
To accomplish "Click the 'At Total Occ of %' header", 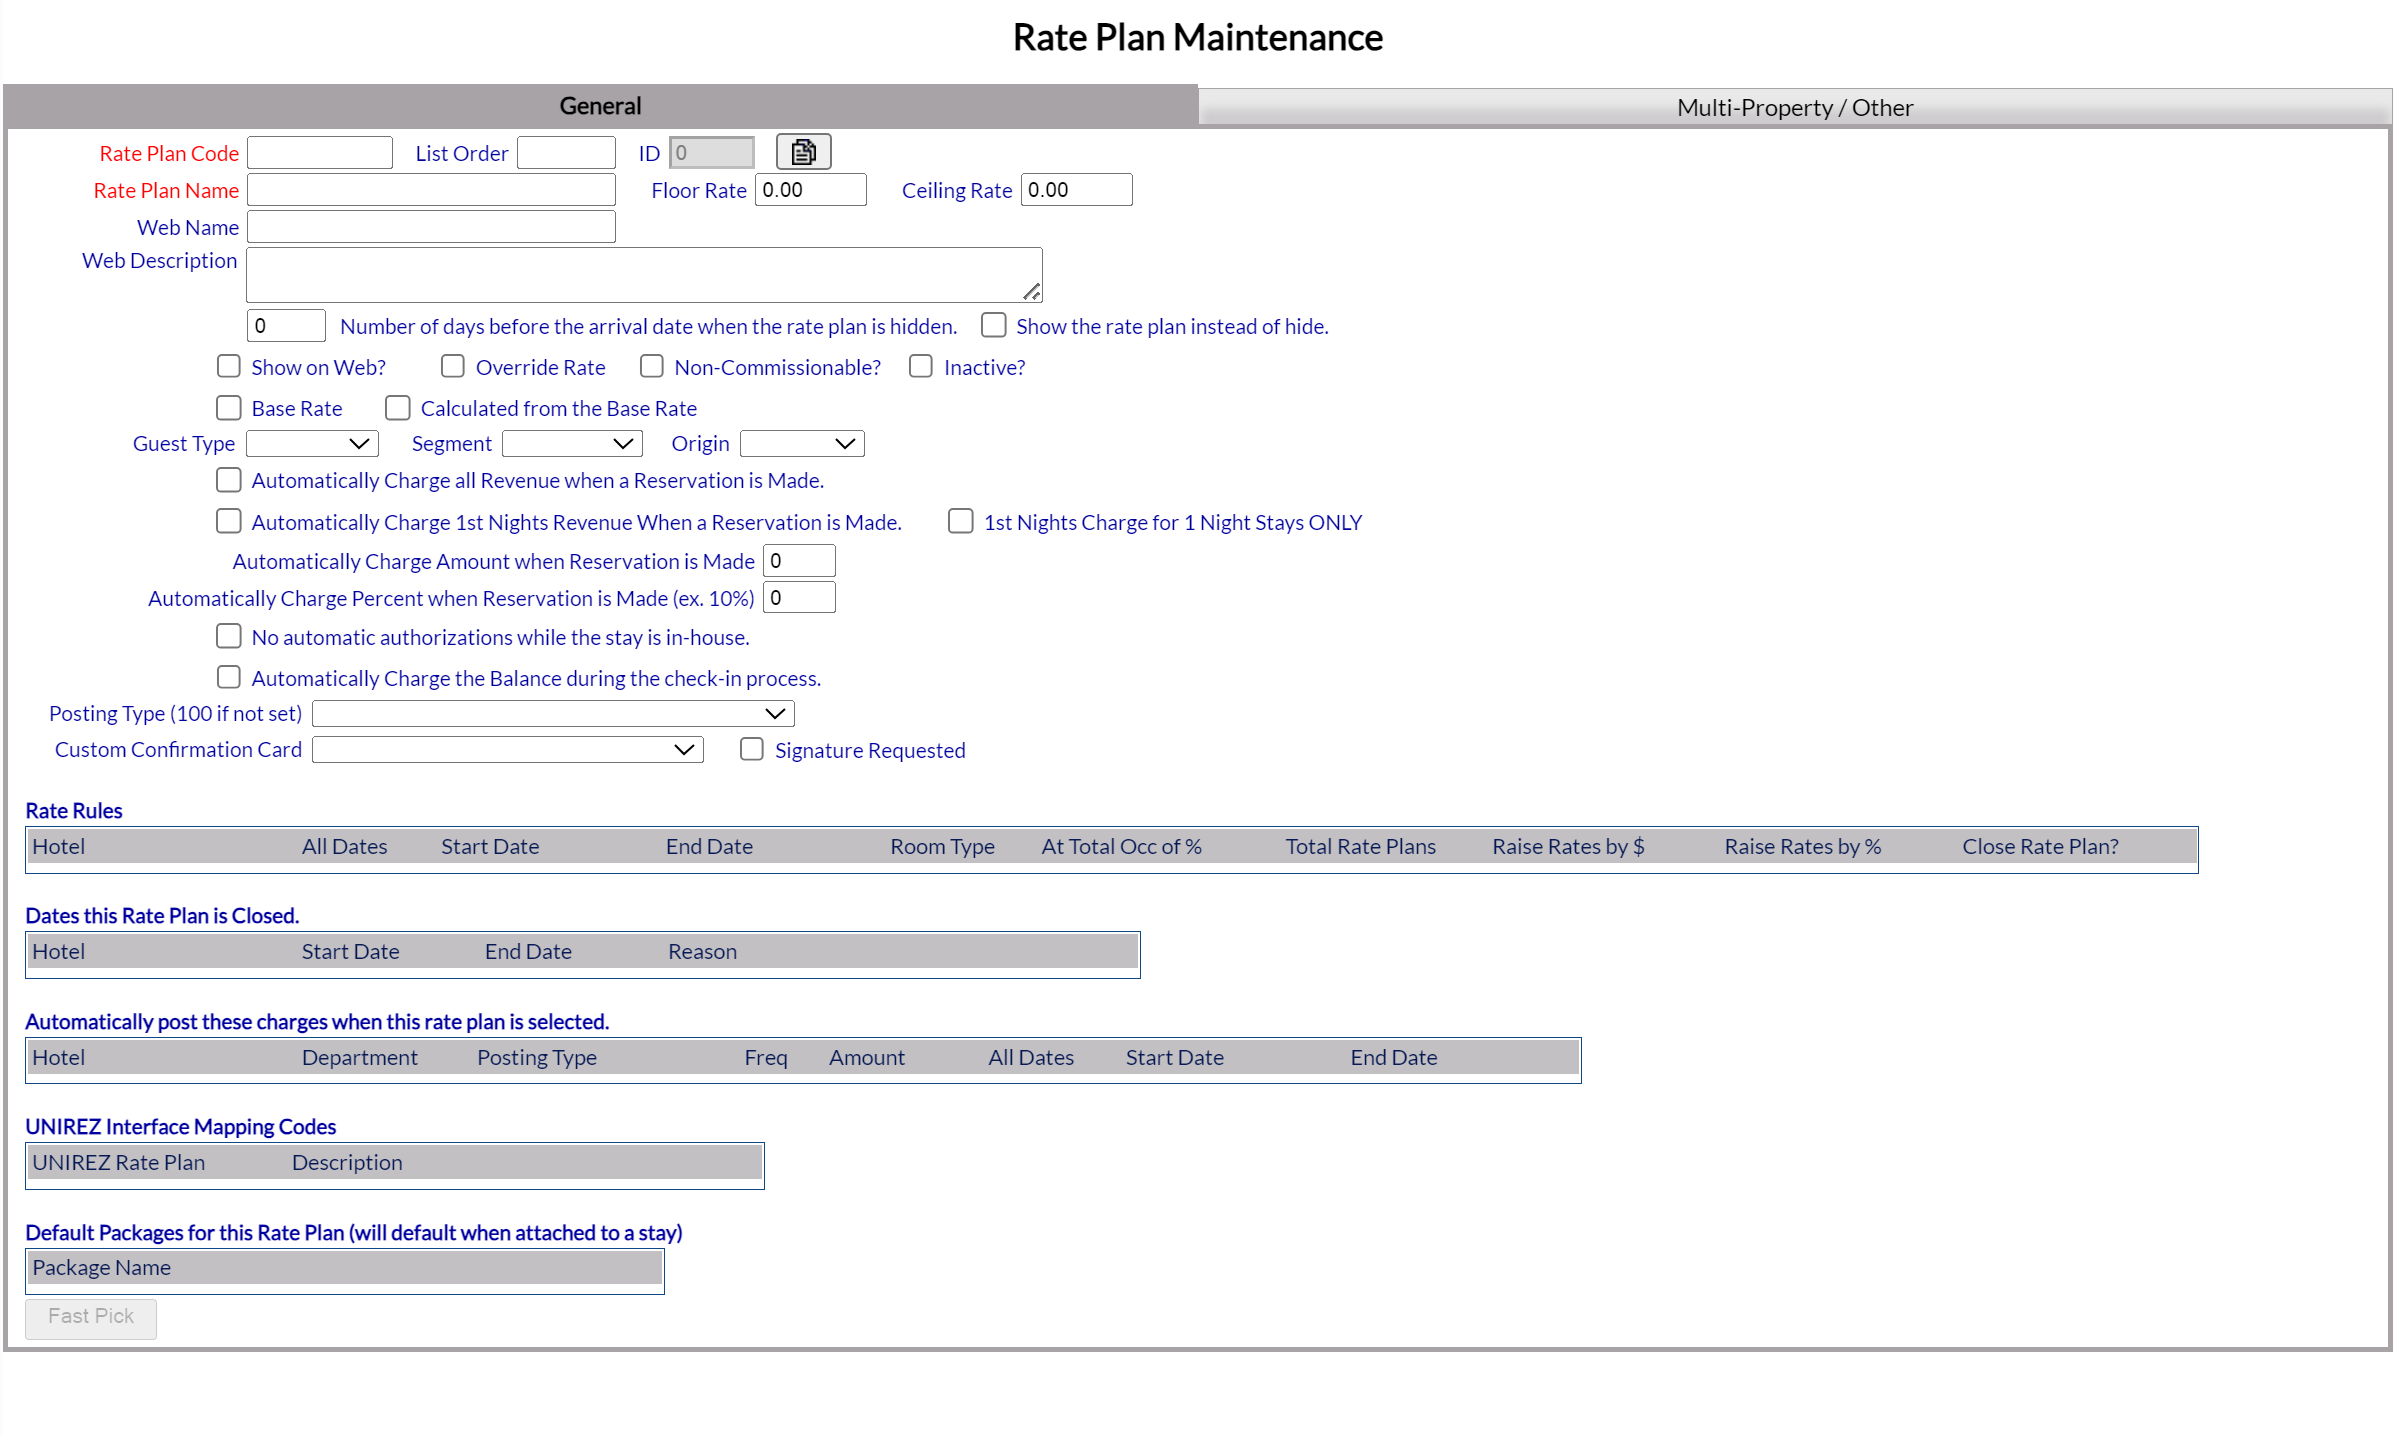I will point(1121,846).
